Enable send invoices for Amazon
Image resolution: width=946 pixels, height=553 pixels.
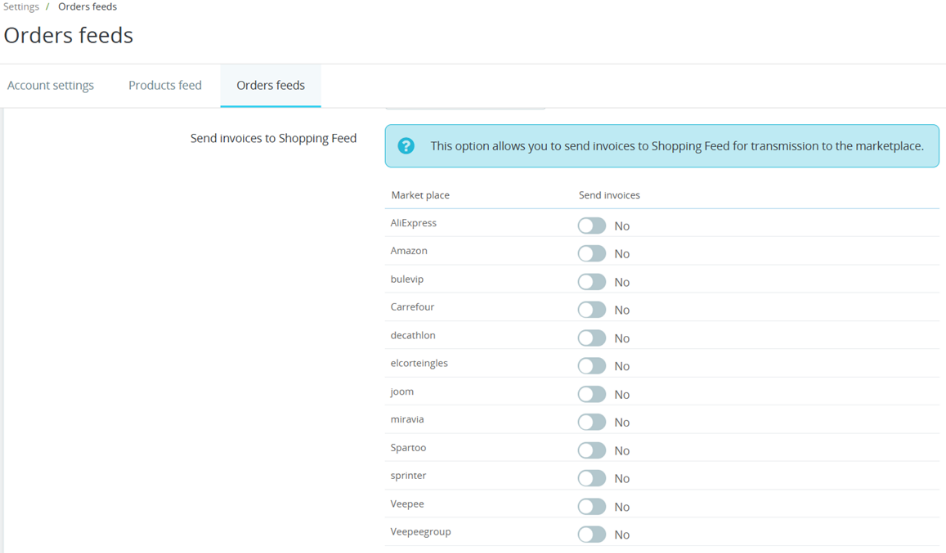coord(591,253)
